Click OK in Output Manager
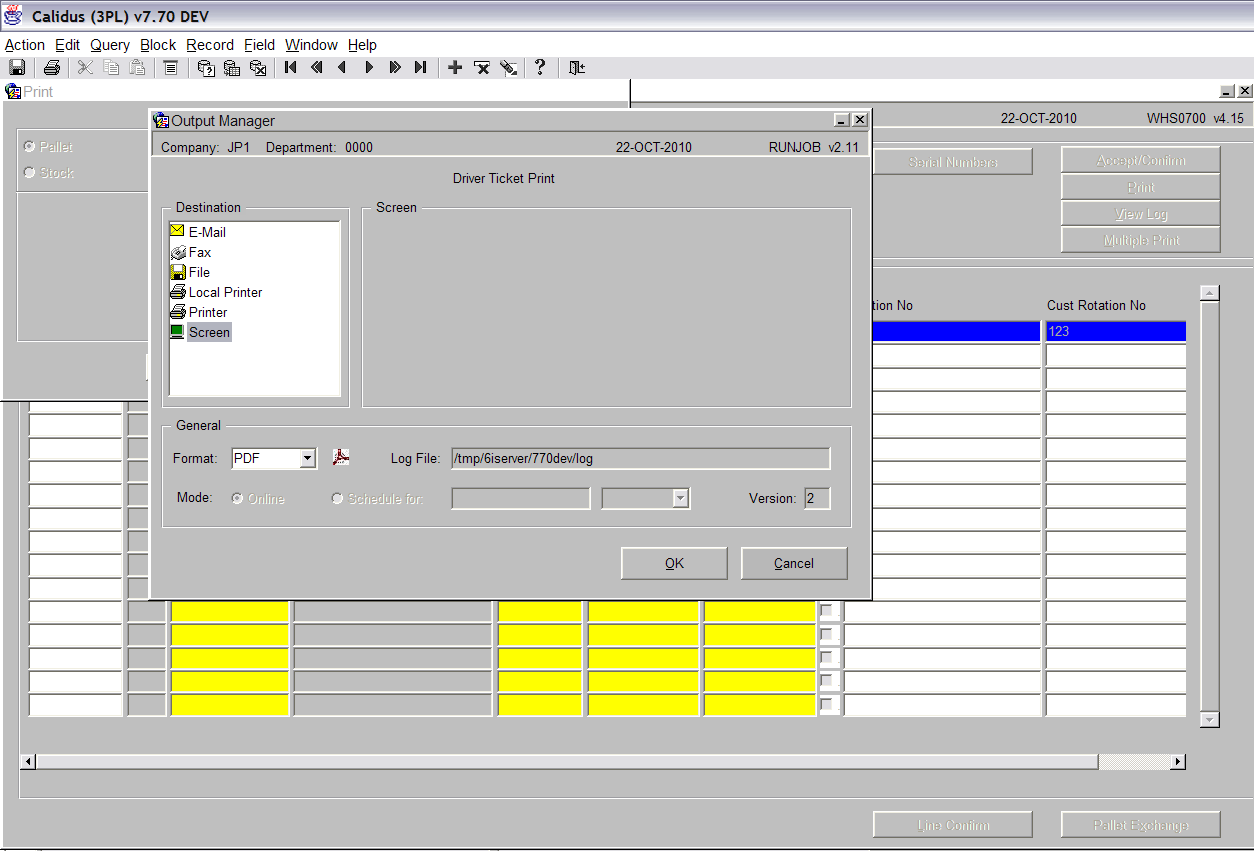Image resolution: width=1254 pixels, height=851 pixels. [674, 563]
